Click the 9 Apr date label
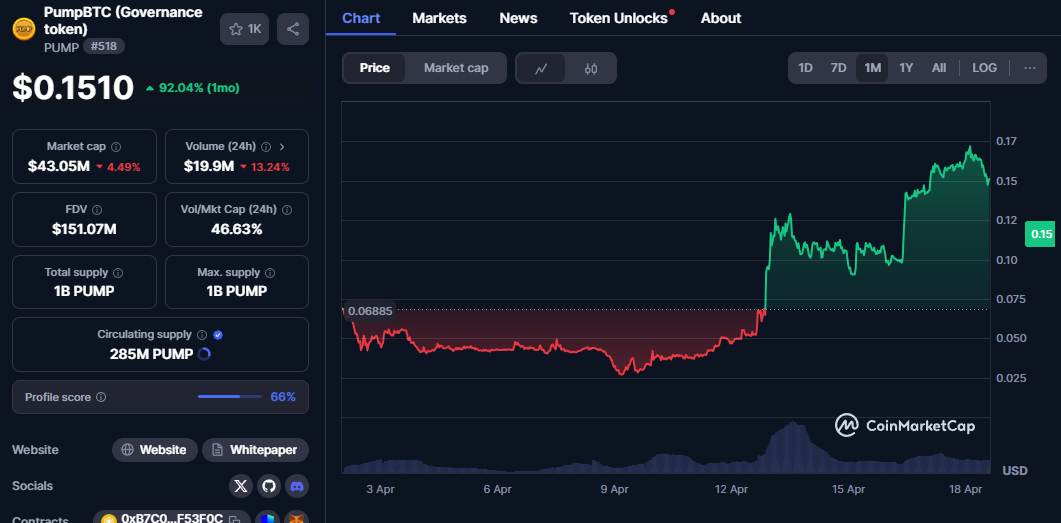Image resolution: width=1061 pixels, height=523 pixels. point(614,488)
